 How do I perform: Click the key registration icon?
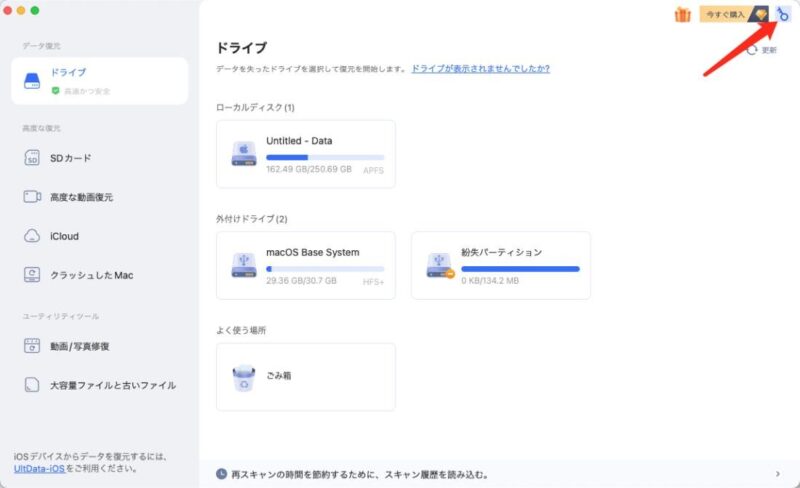pyautogui.click(x=783, y=14)
